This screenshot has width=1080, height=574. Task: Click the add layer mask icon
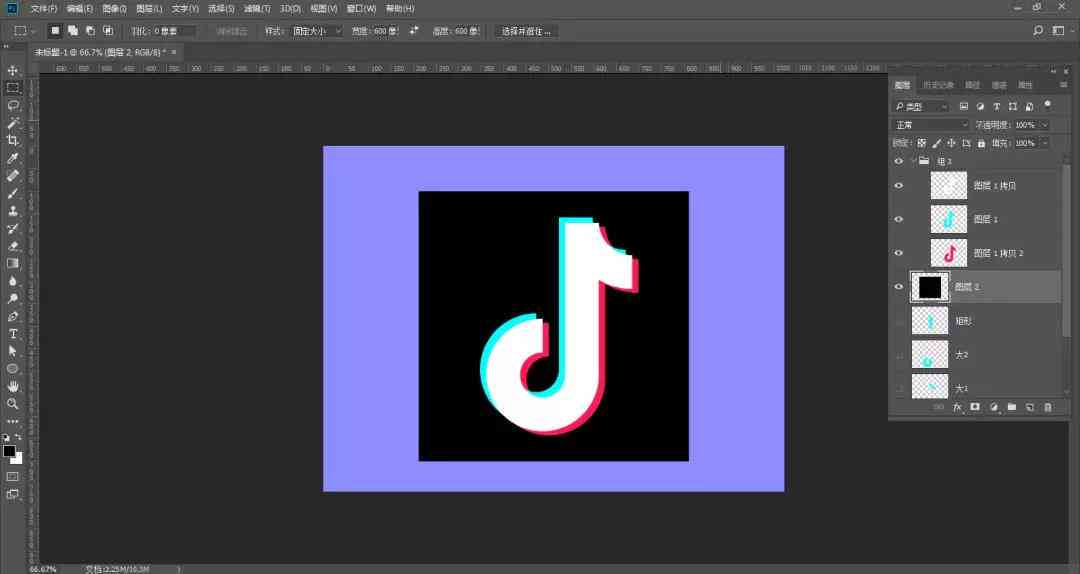[x=975, y=407]
